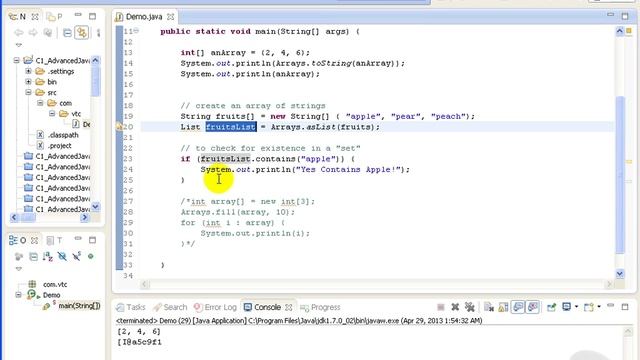Image resolution: width=640 pixels, height=360 pixels.
Task: Click Navigator horizontal scroll left arrow
Action: tap(14, 218)
